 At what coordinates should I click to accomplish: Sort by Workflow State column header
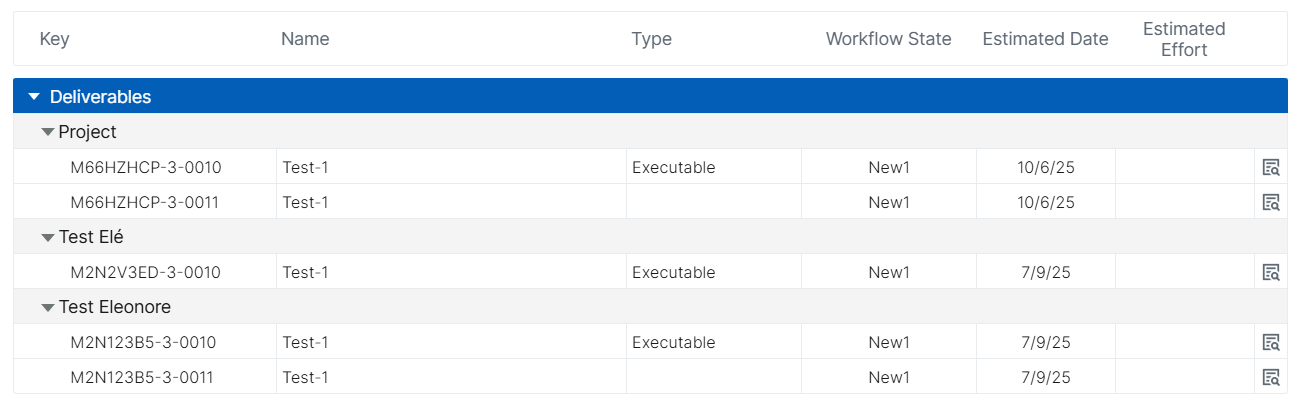click(x=888, y=39)
